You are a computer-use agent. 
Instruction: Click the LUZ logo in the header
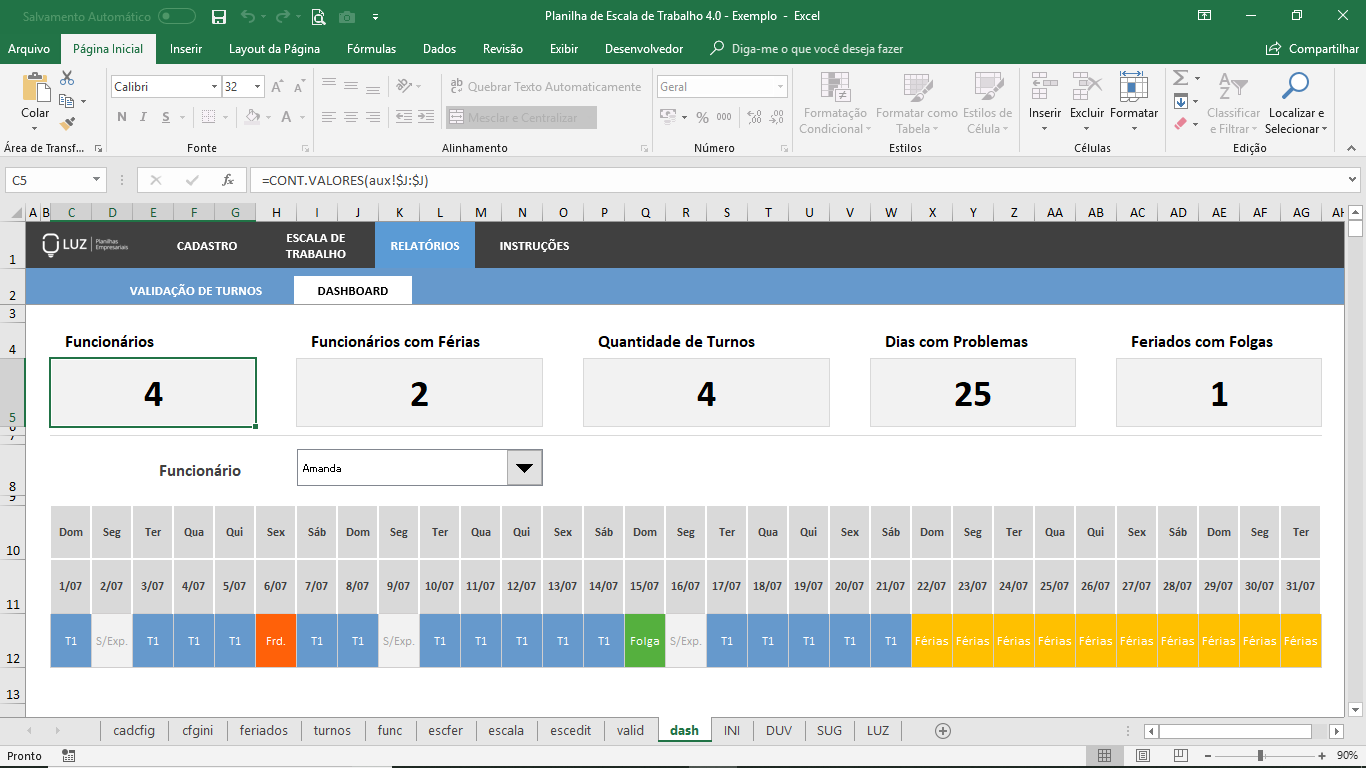[86, 245]
